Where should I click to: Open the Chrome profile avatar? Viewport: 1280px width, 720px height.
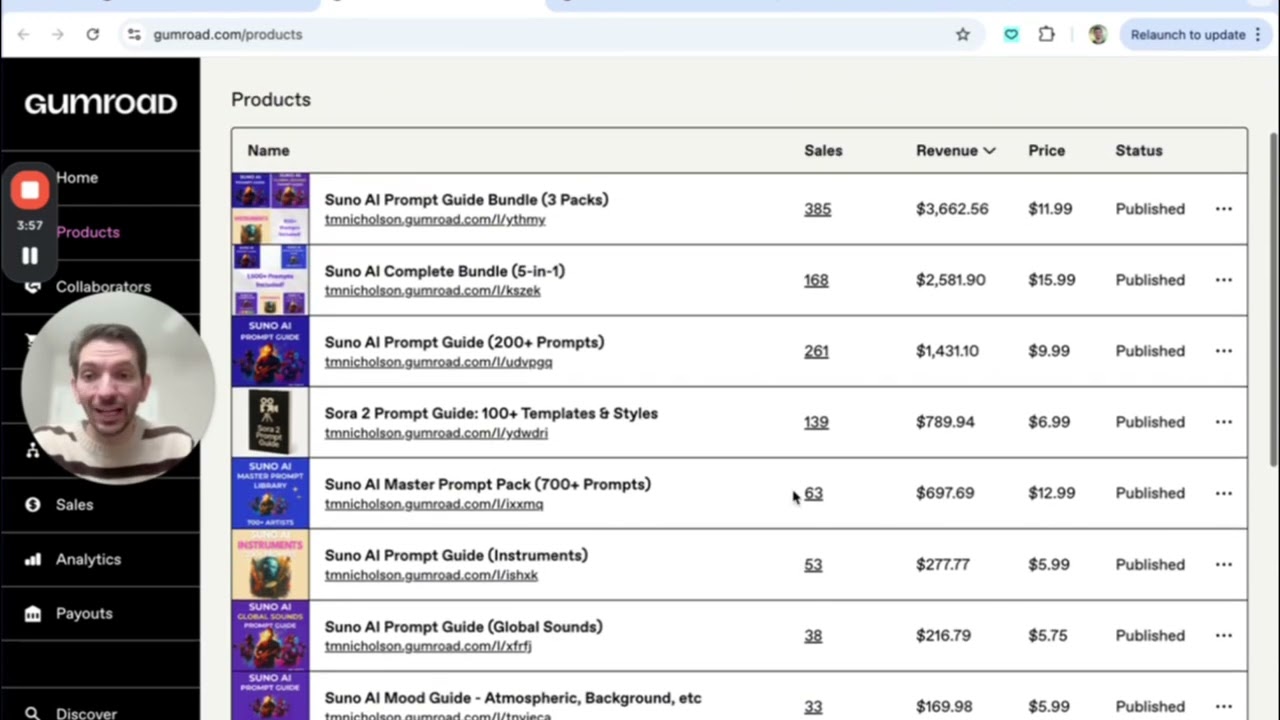1098,34
